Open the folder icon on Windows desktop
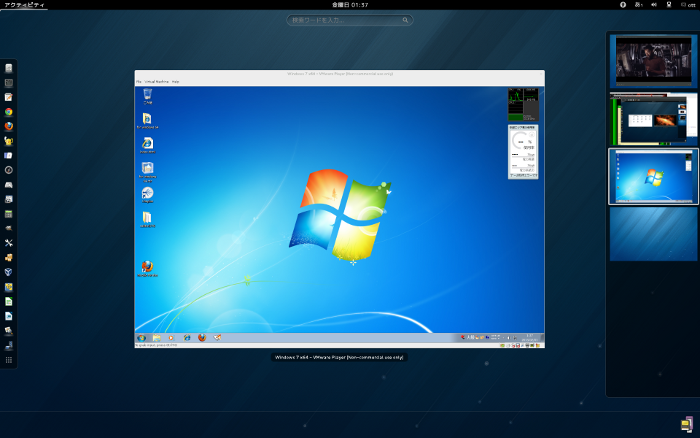700x438 pixels. (x=147, y=217)
